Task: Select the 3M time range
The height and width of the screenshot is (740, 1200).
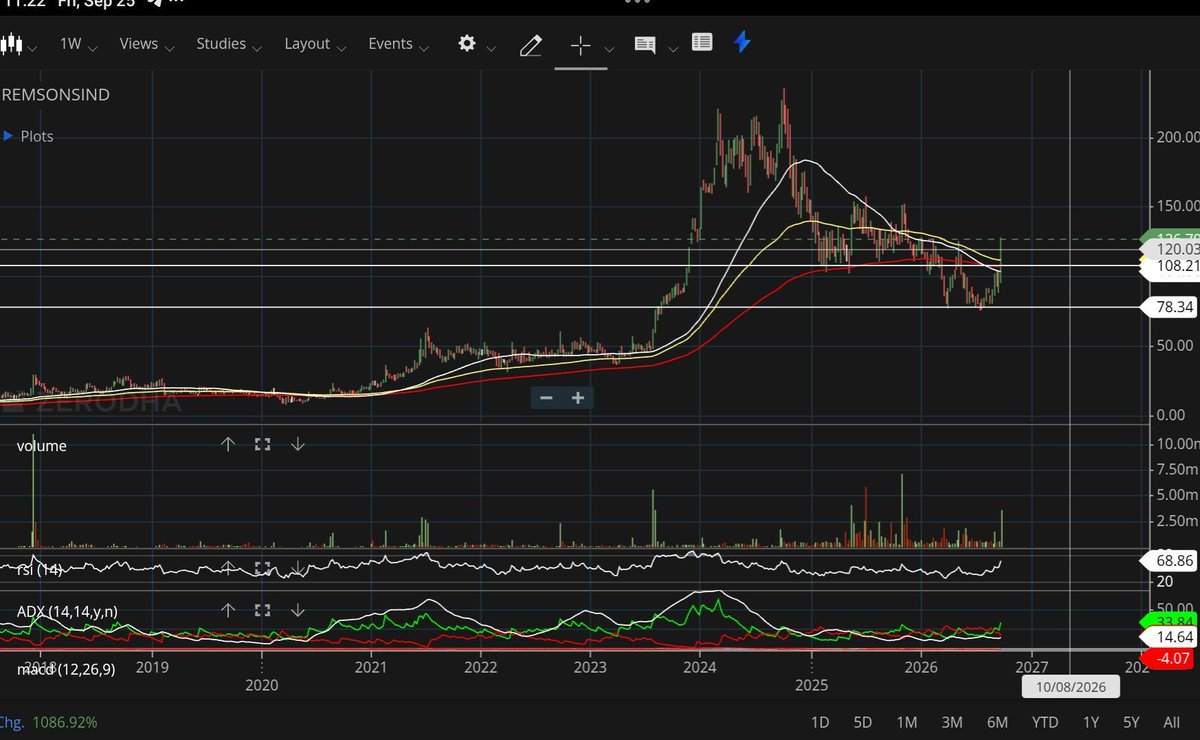Action: (x=952, y=722)
